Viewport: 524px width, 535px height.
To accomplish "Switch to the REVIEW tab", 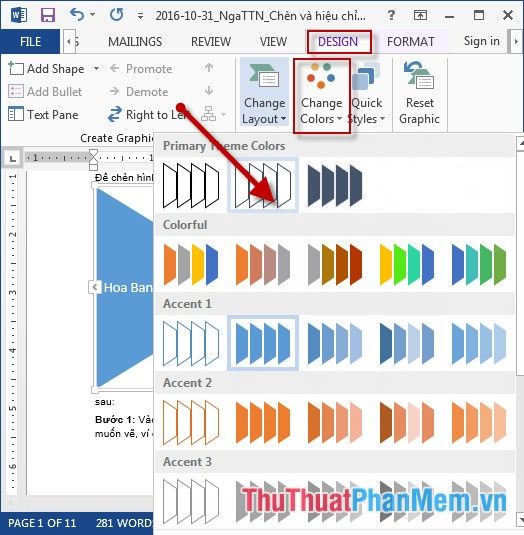I will click(x=211, y=42).
